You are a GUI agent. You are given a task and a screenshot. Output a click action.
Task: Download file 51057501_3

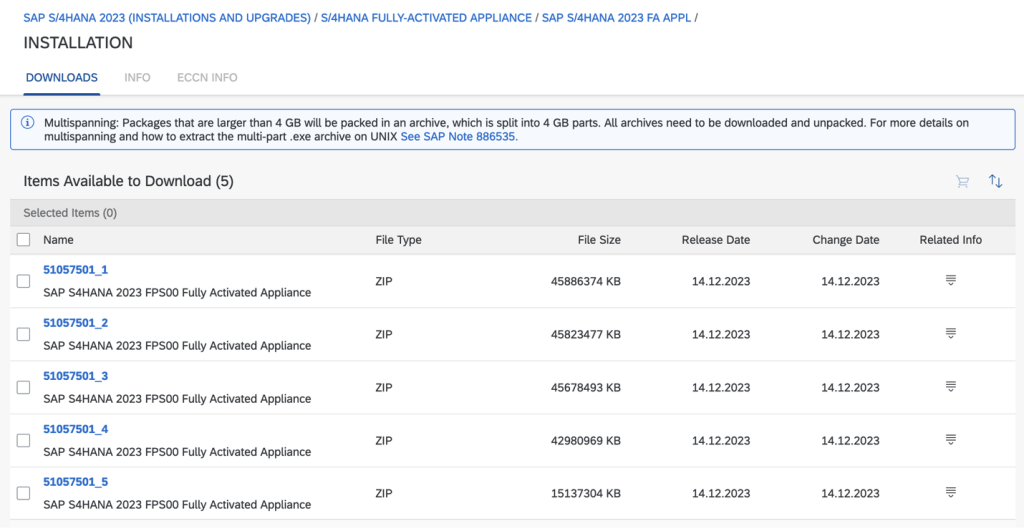[x=76, y=376]
